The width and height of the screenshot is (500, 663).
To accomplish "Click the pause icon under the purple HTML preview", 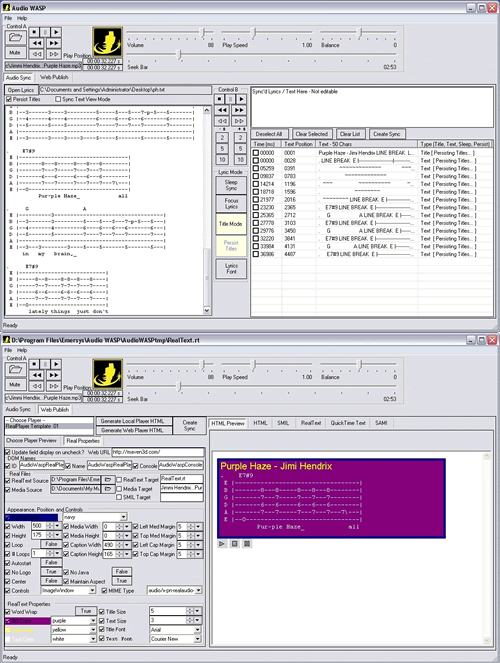I will pyautogui.click(x=247, y=544).
